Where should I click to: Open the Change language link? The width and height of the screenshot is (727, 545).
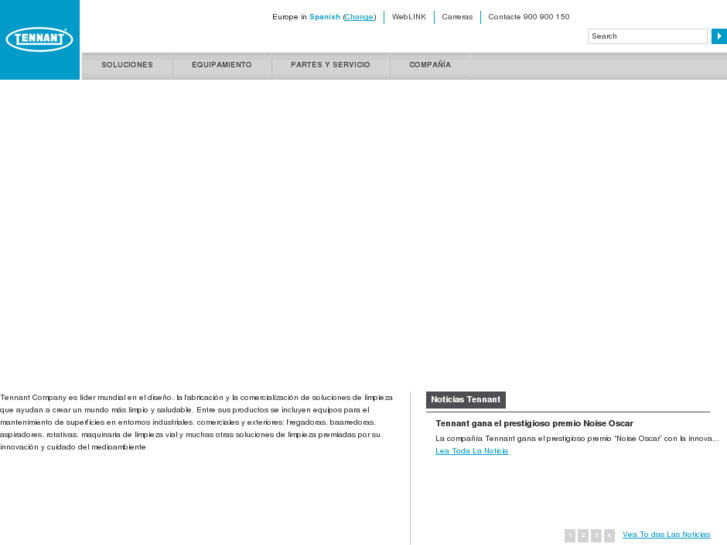click(x=359, y=17)
